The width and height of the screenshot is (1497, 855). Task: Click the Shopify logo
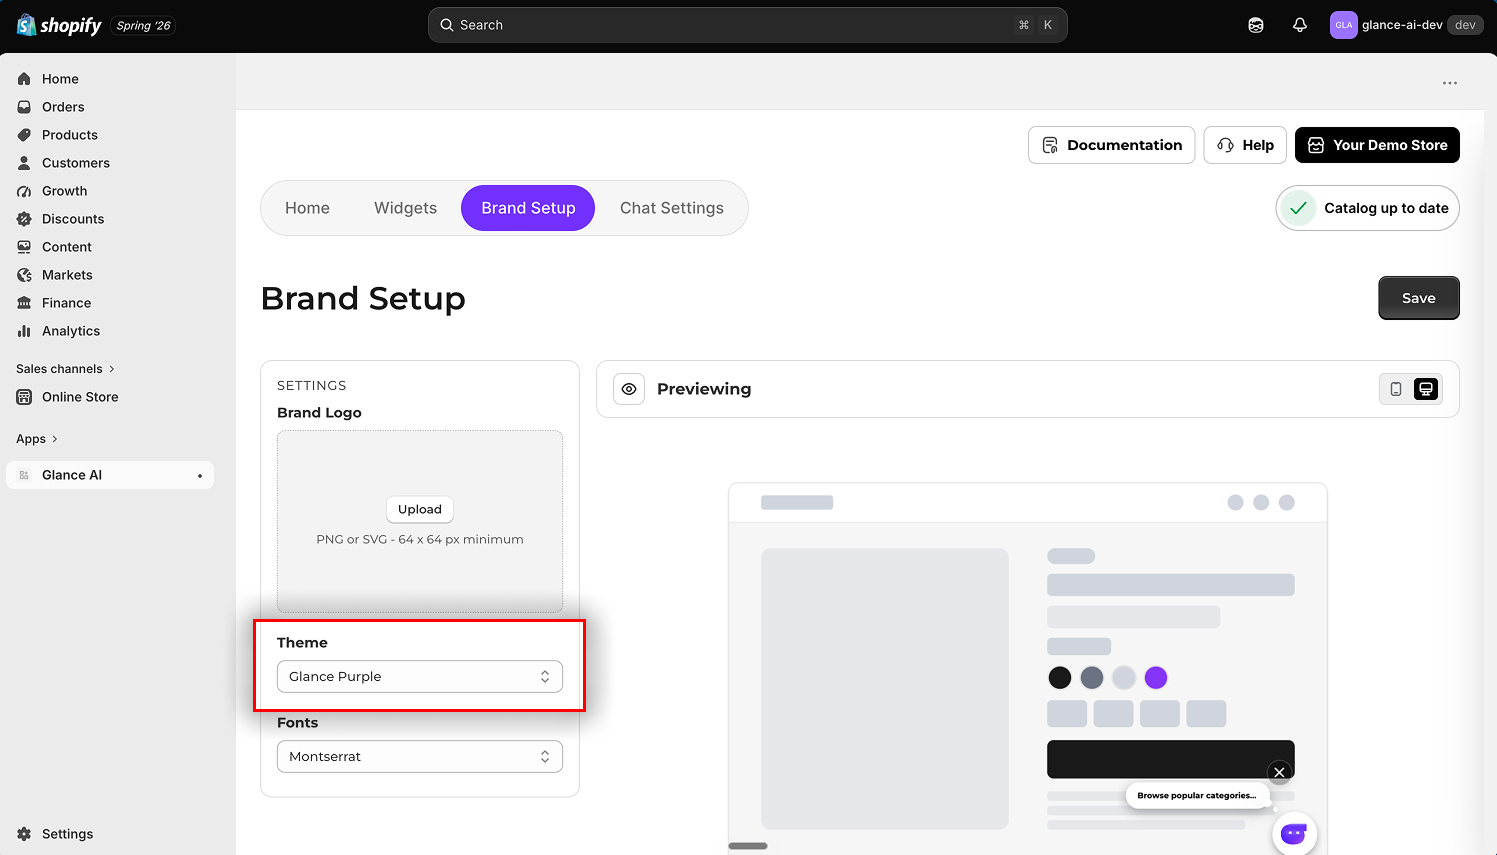click(x=59, y=25)
